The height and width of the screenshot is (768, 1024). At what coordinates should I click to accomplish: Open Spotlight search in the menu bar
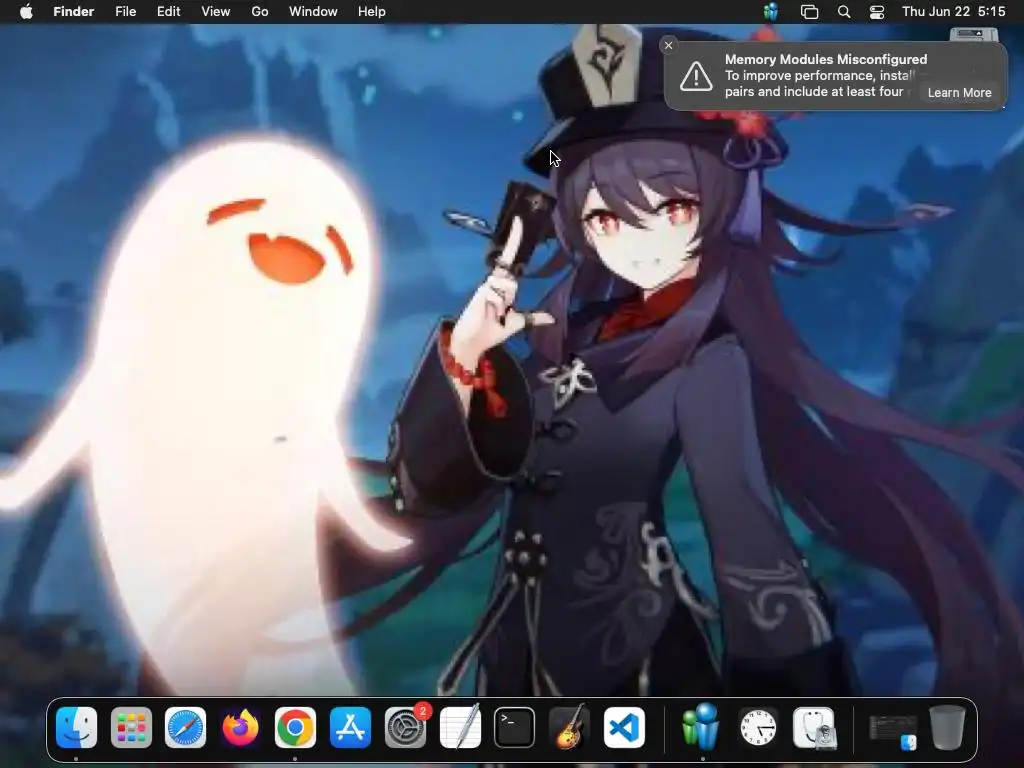[x=844, y=12]
